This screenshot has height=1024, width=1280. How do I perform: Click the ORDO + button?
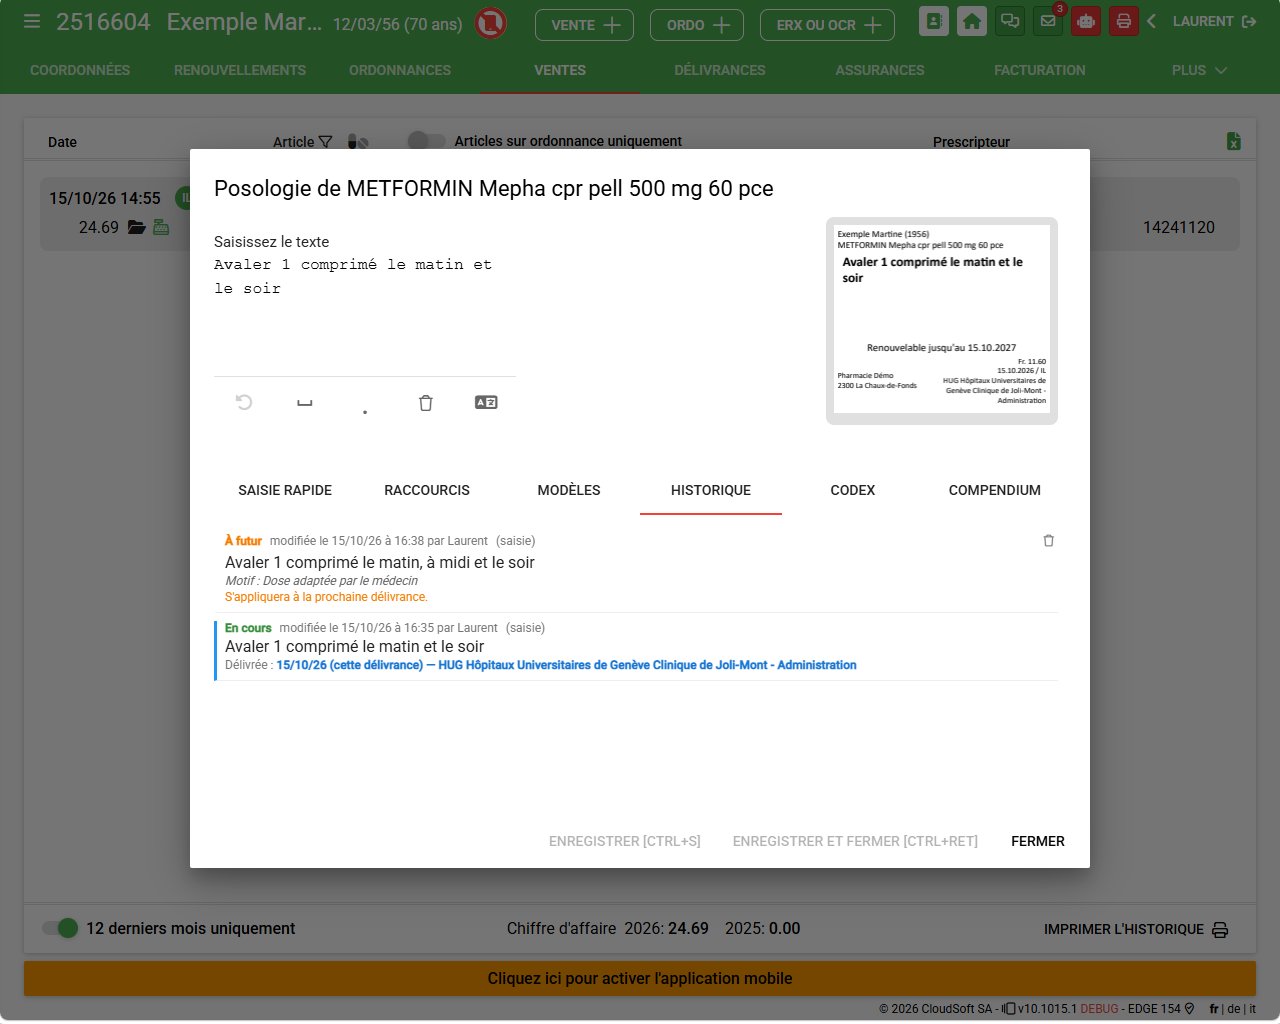[x=697, y=25]
